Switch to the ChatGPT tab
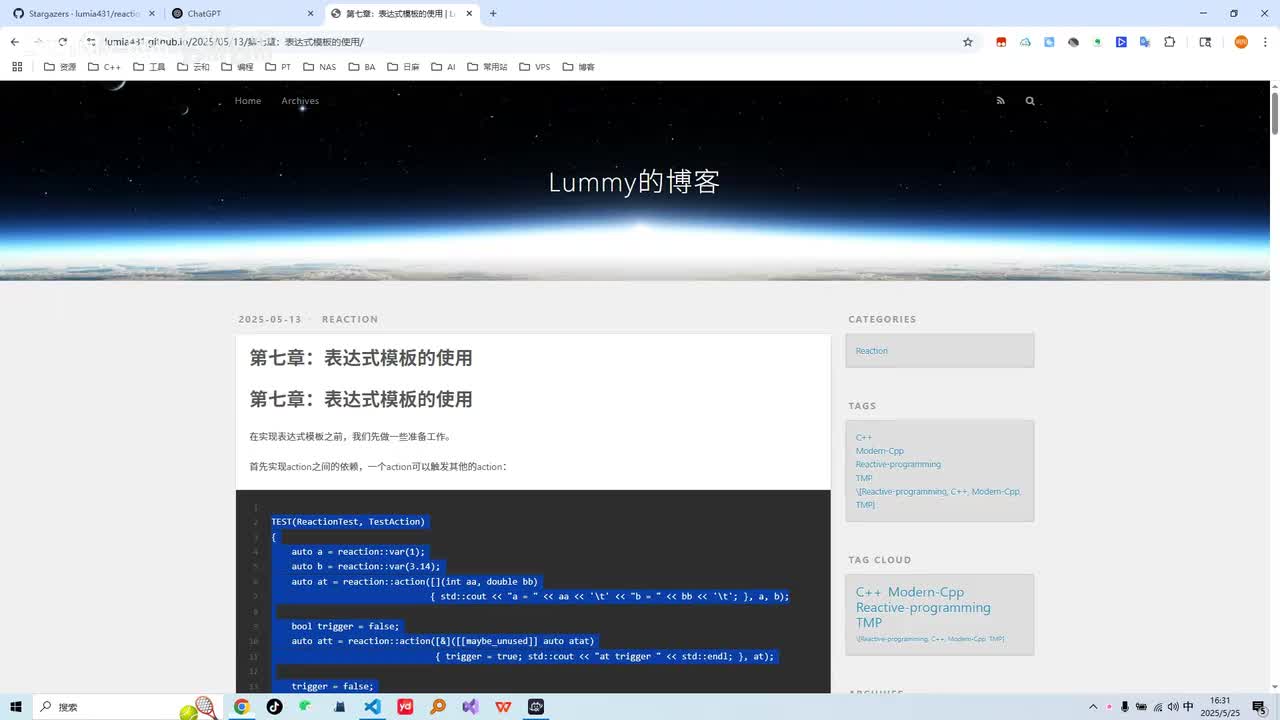This screenshot has width=1280, height=720. [x=241, y=14]
